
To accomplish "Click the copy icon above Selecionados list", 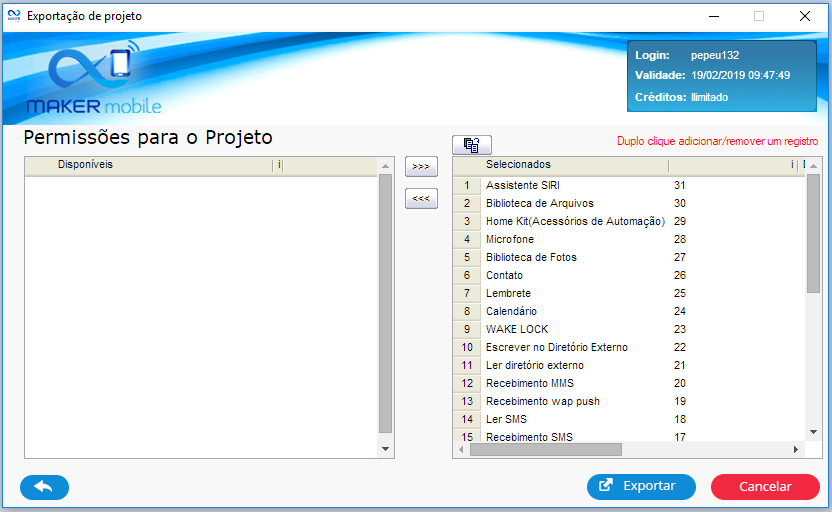I will click(x=471, y=144).
